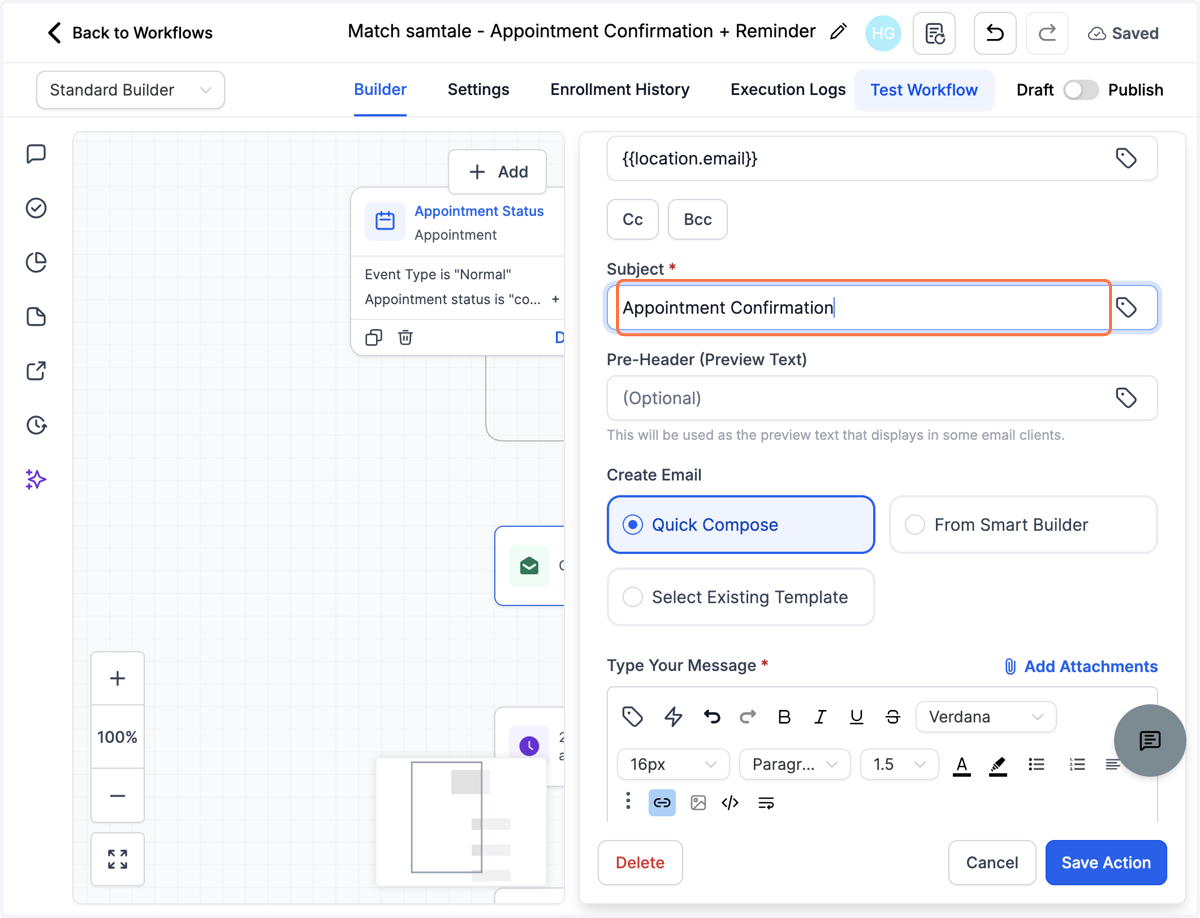1200x918 pixels.
Task: Open tag picker for location email field
Action: 1126,158
